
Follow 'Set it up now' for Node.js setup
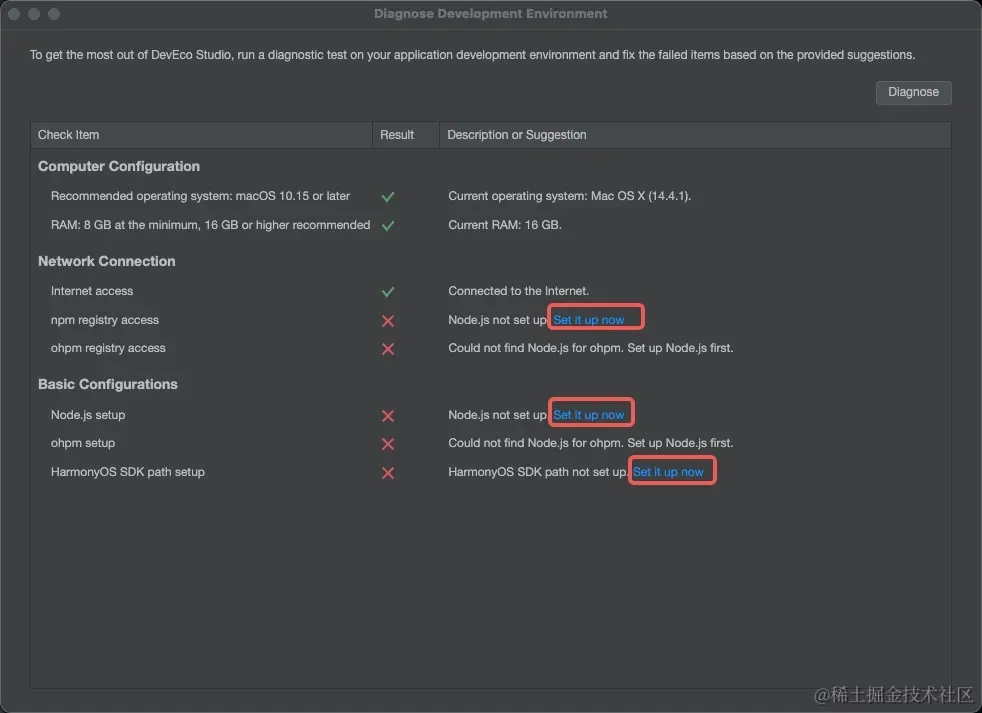(x=589, y=415)
